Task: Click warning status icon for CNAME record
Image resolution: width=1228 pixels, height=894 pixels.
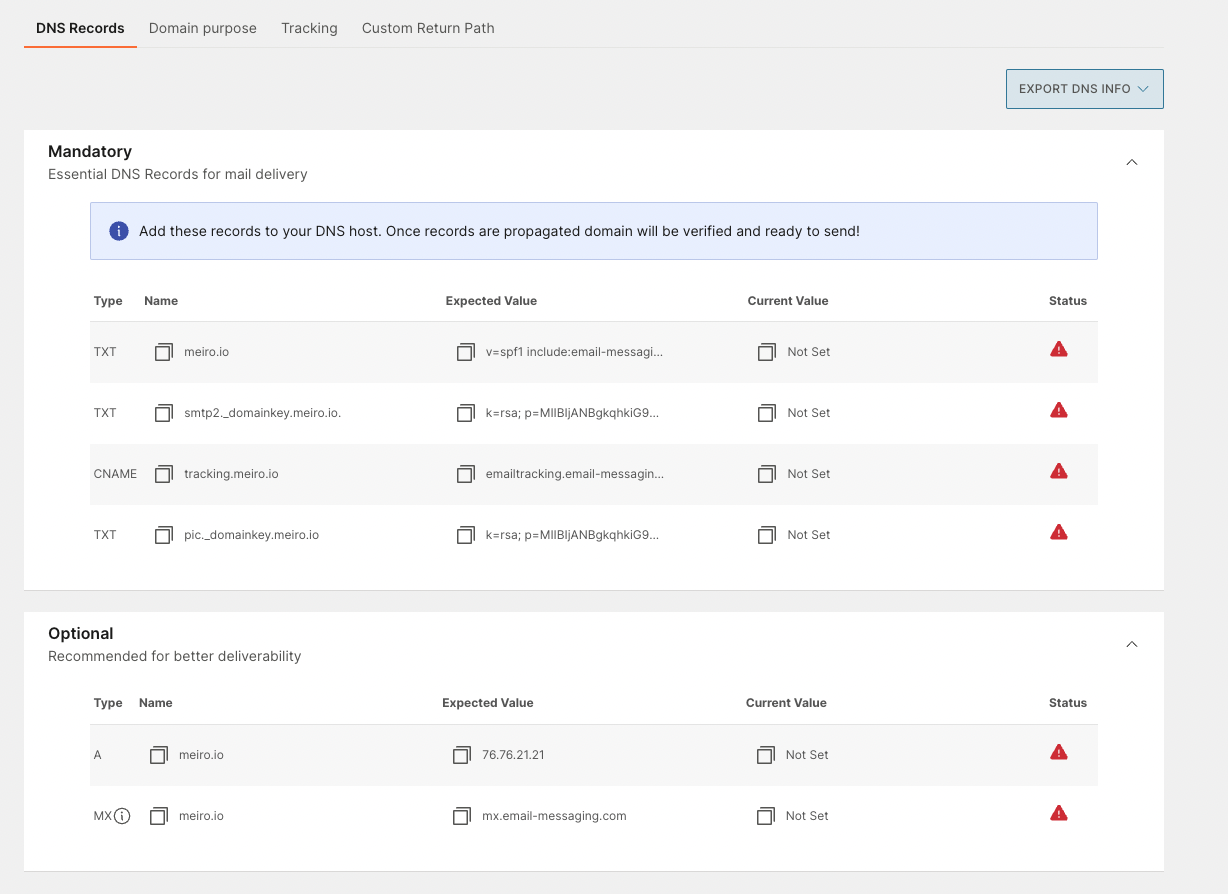Action: [x=1058, y=471]
